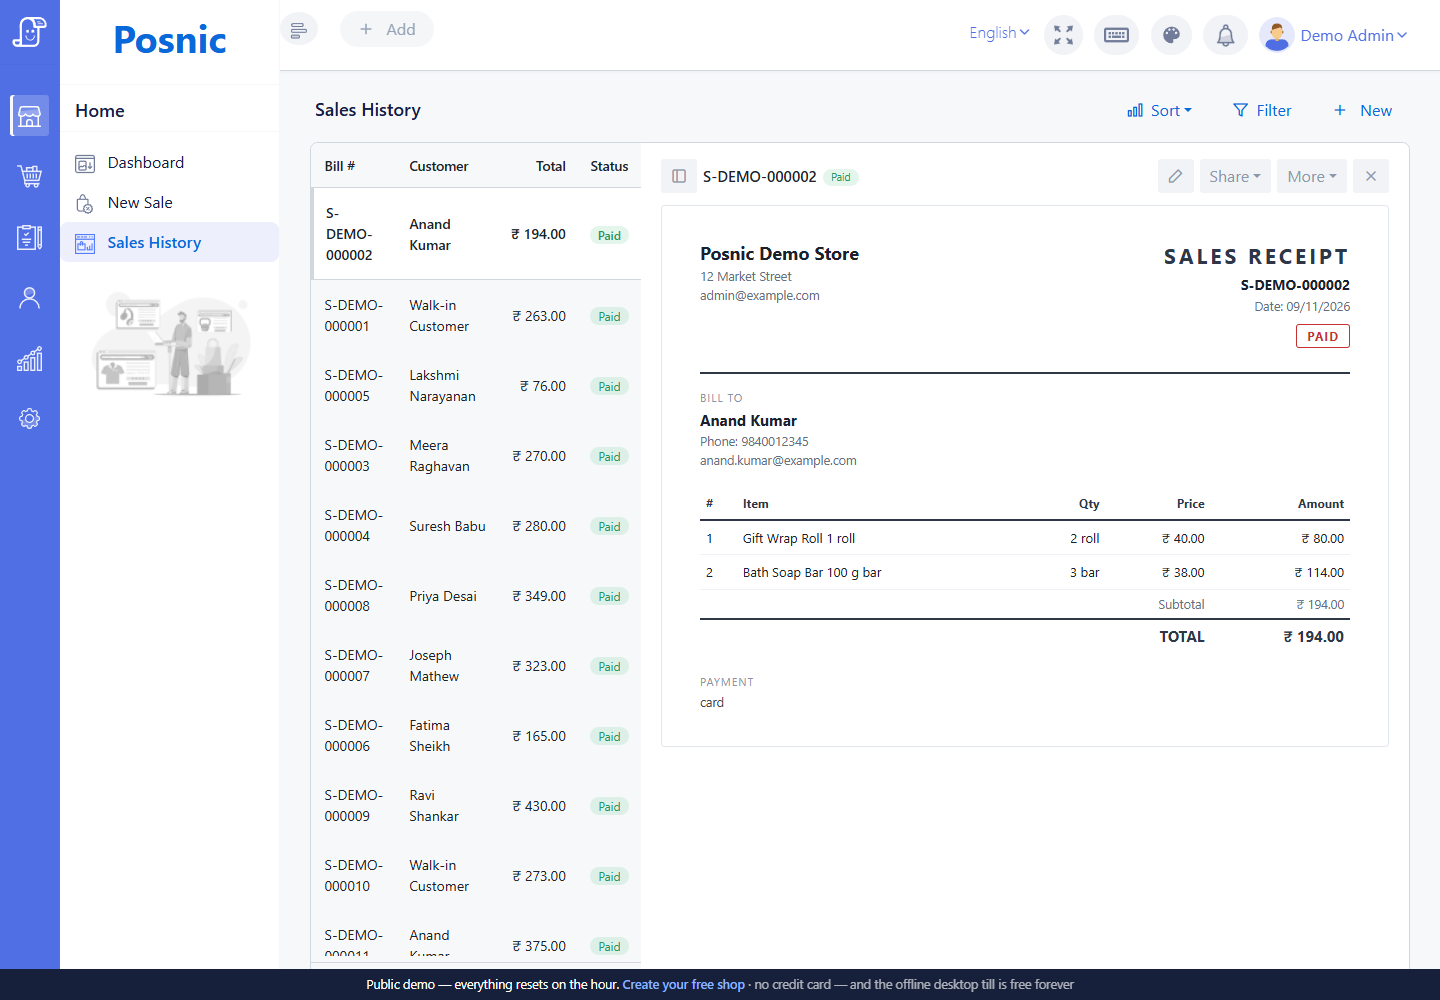The width and height of the screenshot is (1440, 1000).
Task: Click Gift Wrap Roll 1 roll item
Action: pos(799,539)
